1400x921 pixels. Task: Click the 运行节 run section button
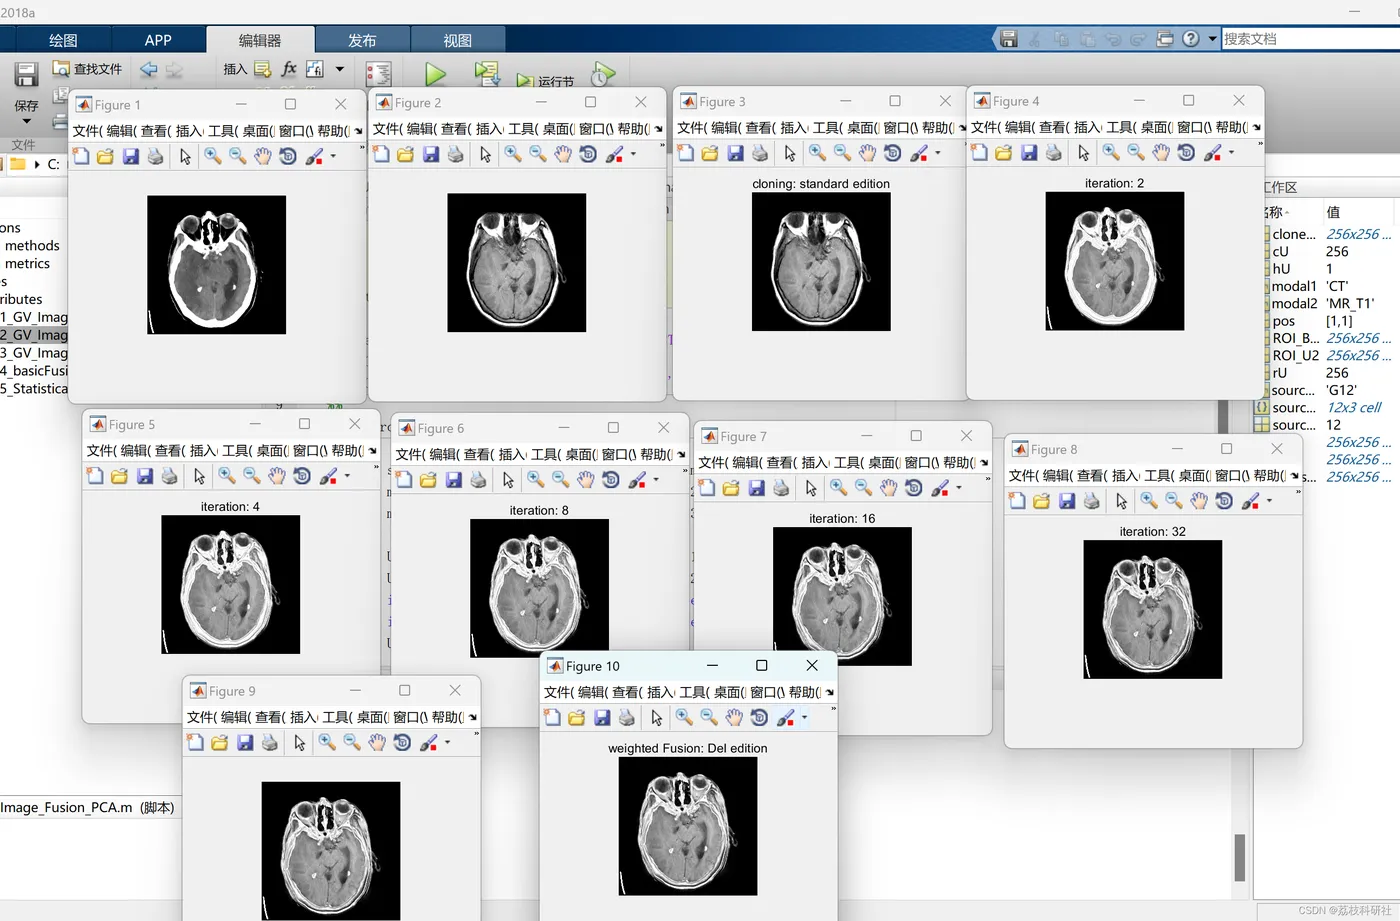click(546, 80)
